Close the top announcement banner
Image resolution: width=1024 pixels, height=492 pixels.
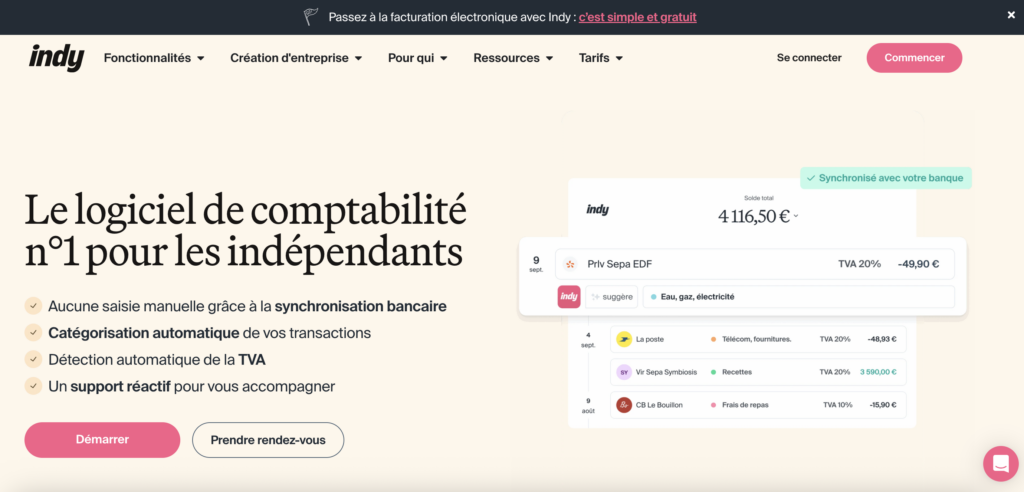pyautogui.click(x=1011, y=16)
